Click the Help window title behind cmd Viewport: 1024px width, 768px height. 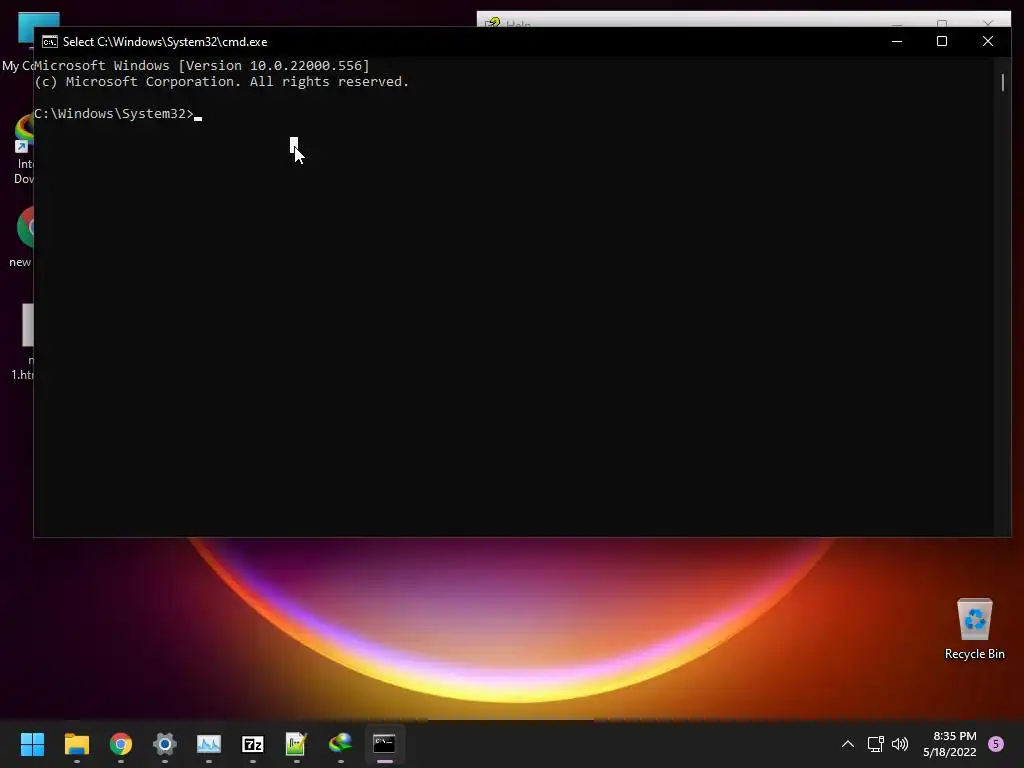[x=518, y=23]
